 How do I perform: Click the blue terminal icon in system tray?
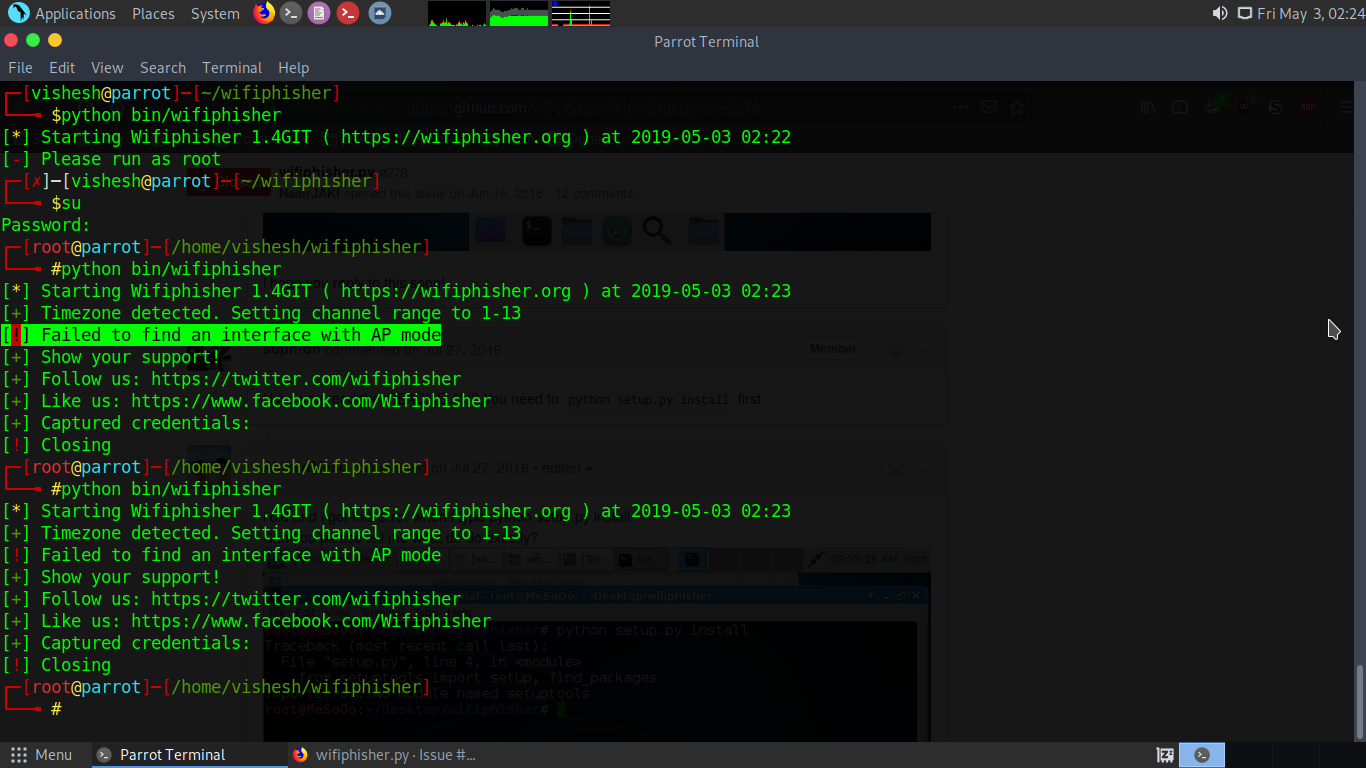click(x=1201, y=754)
